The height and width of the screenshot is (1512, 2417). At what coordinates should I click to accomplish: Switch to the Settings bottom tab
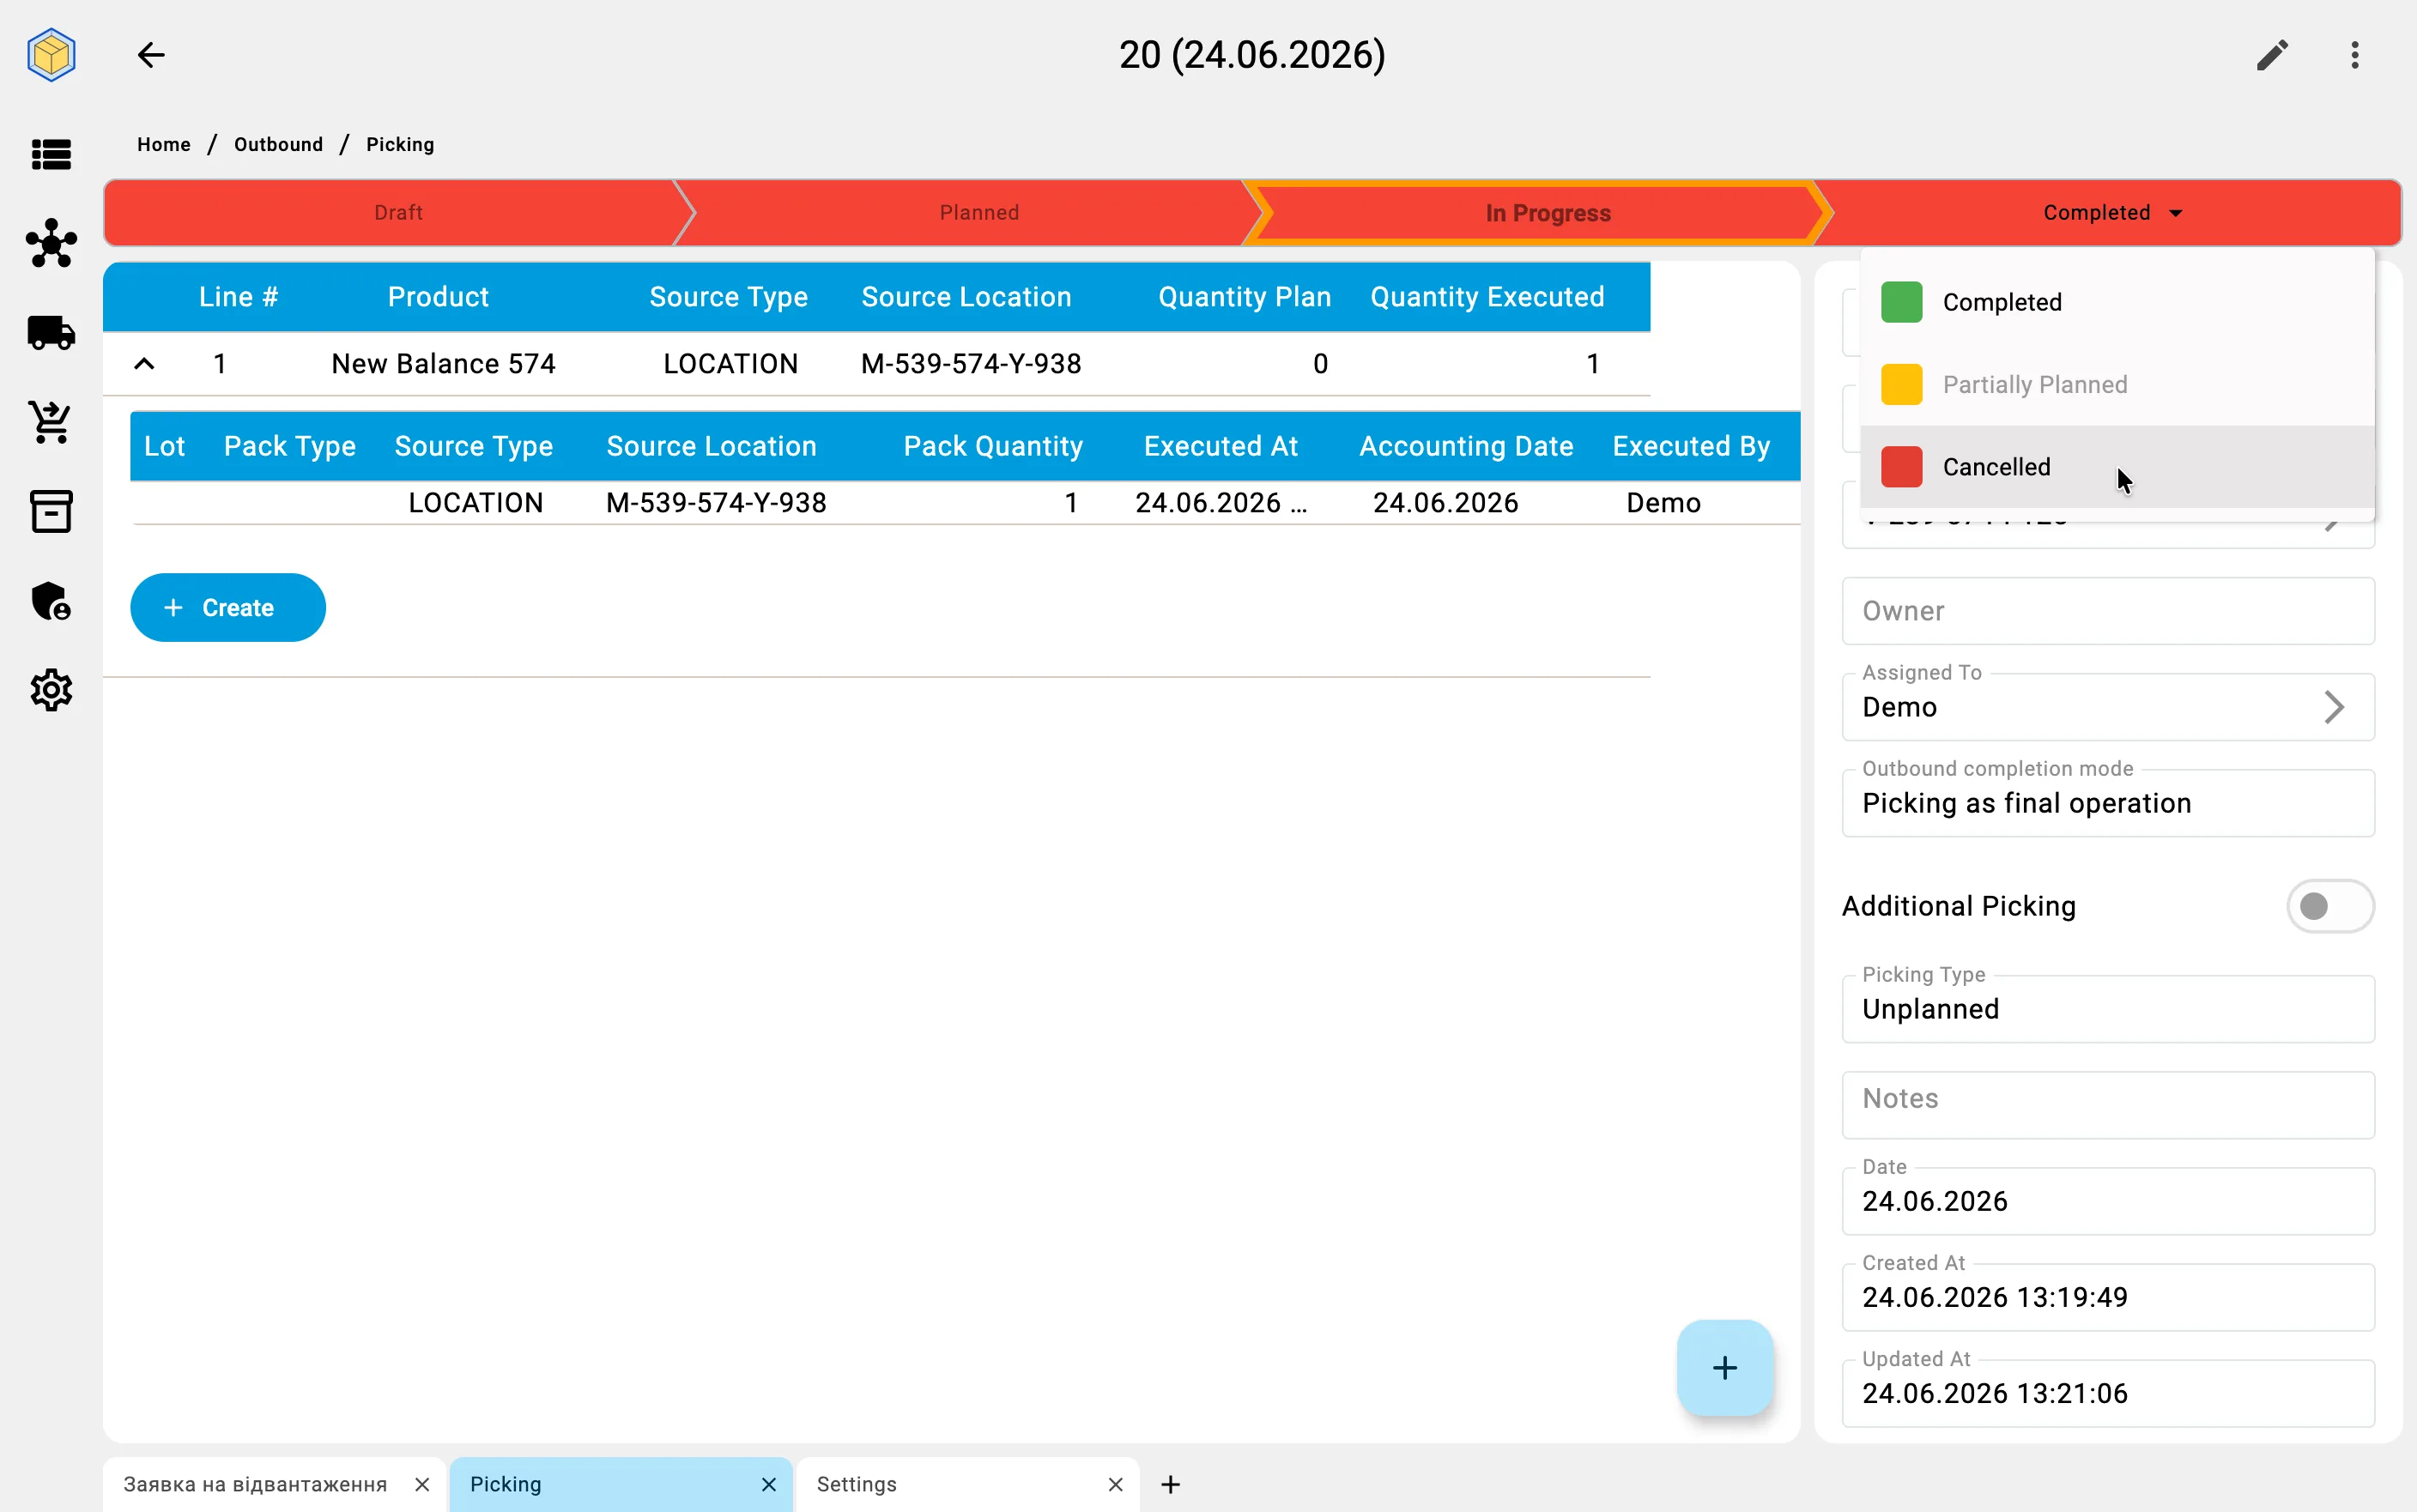click(856, 1484)
